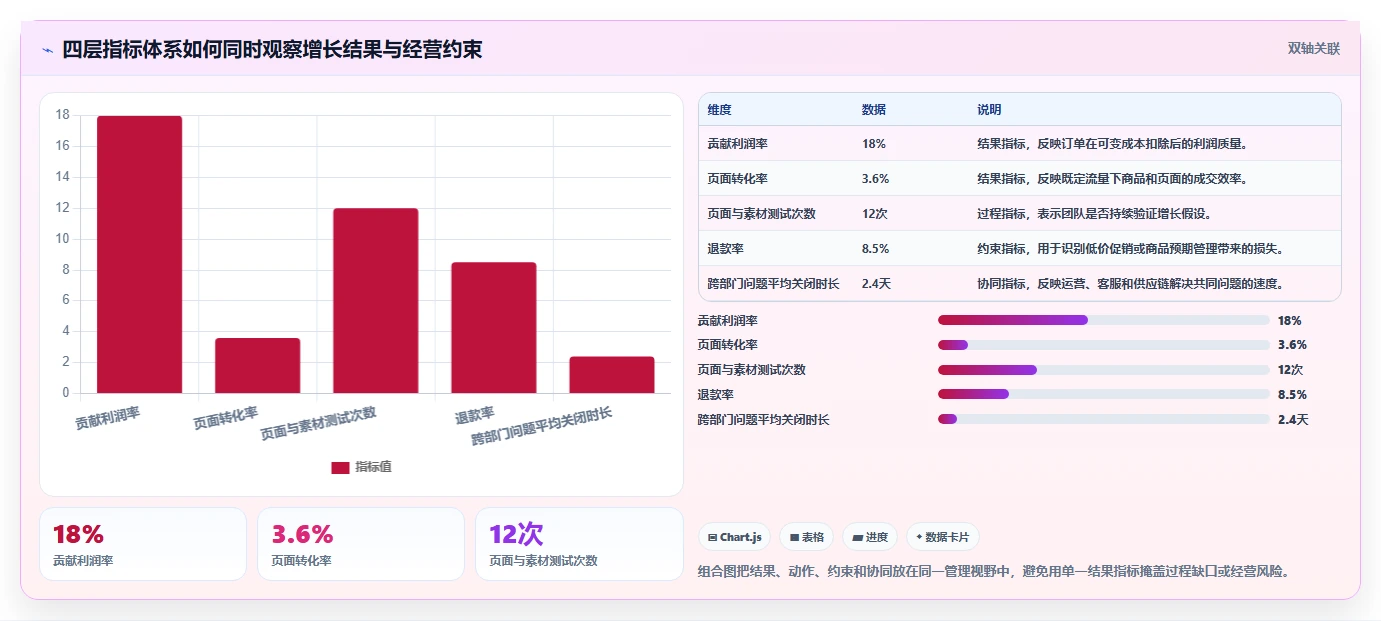Click the 指标值 legend label text

point(373,467)
